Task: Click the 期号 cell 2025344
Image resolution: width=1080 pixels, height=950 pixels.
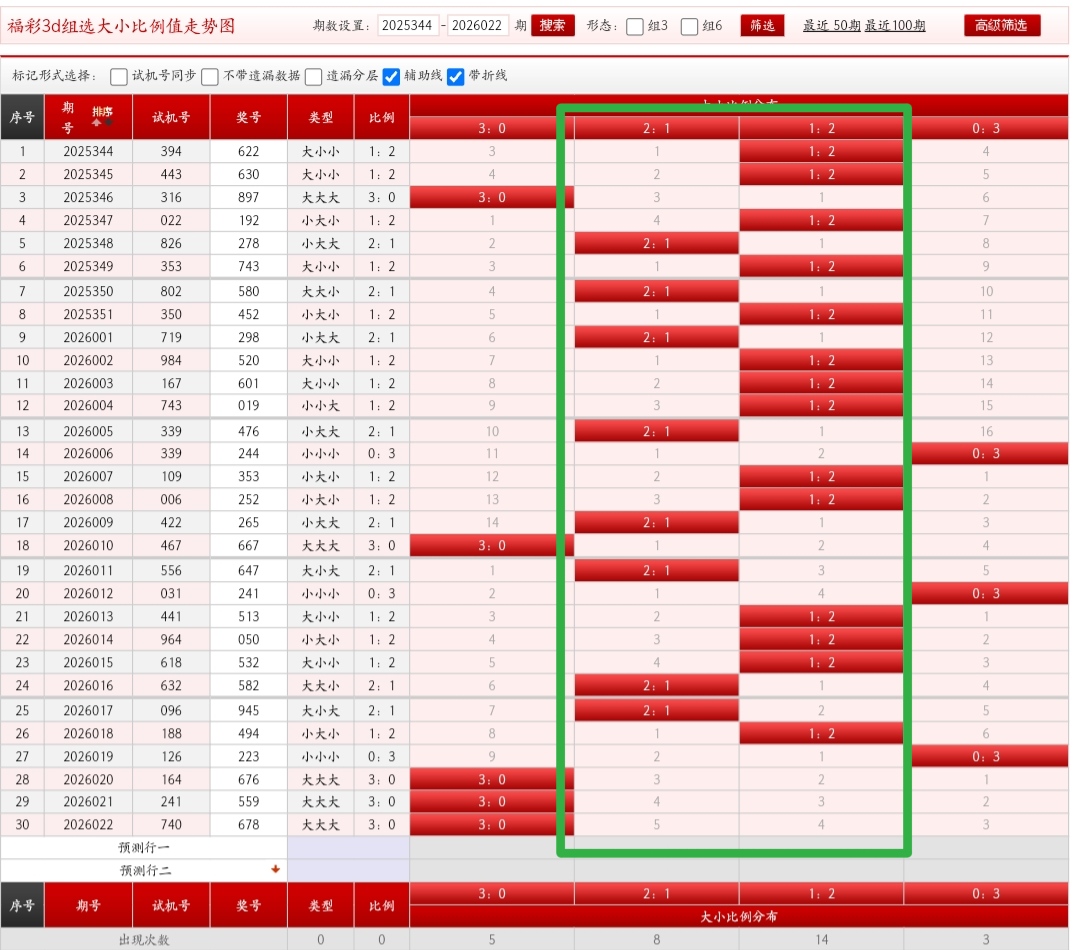Action: coord(88,152)
